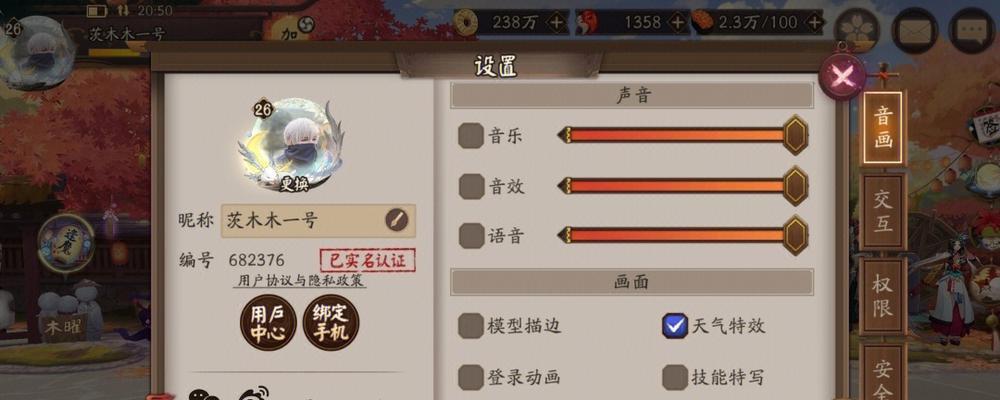
Task: Enable the 模型描边 model outline checkbox
Action: (x=471, y=326)
